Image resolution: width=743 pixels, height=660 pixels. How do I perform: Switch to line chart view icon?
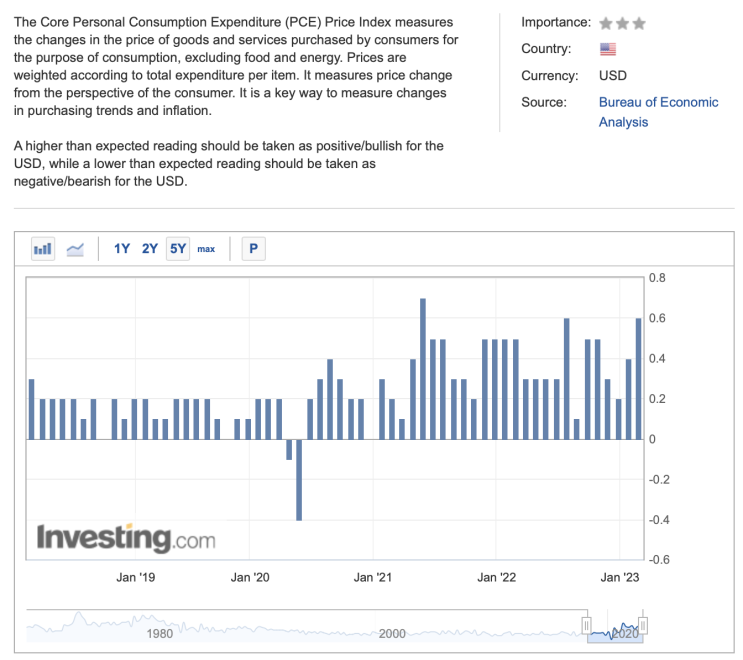coord(75,249)
